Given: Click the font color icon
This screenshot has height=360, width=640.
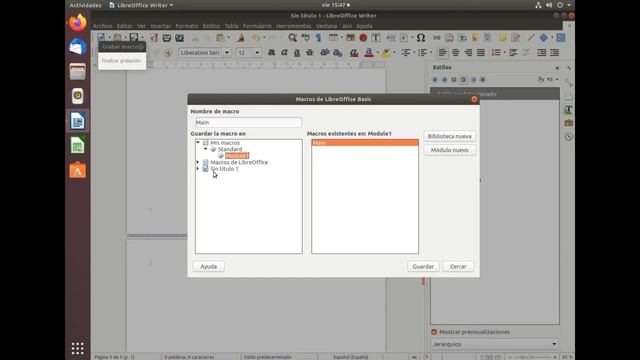Looking at the screenshot, I should point(368,53).
